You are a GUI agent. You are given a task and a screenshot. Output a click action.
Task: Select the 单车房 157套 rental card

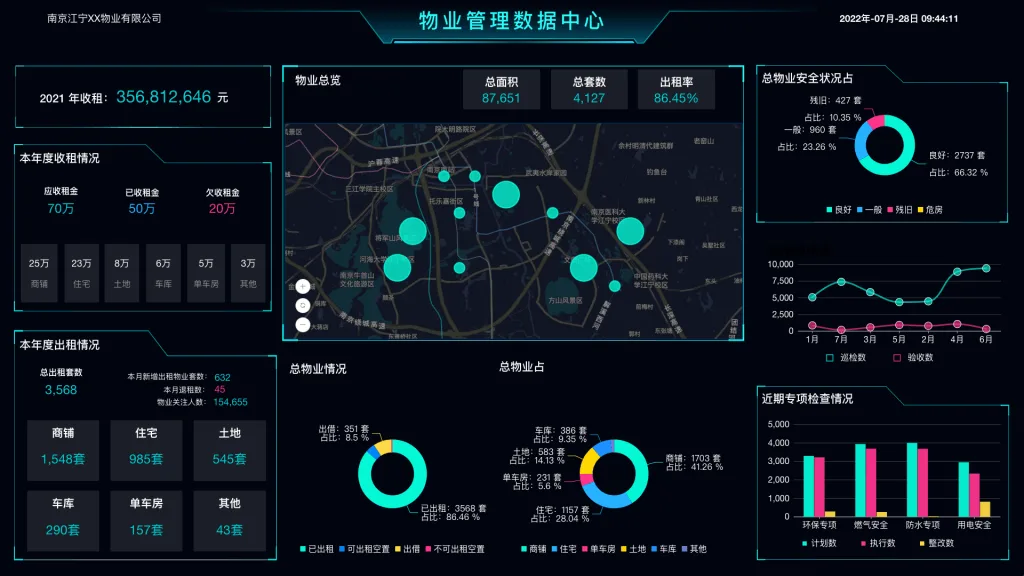click(146, 520)
